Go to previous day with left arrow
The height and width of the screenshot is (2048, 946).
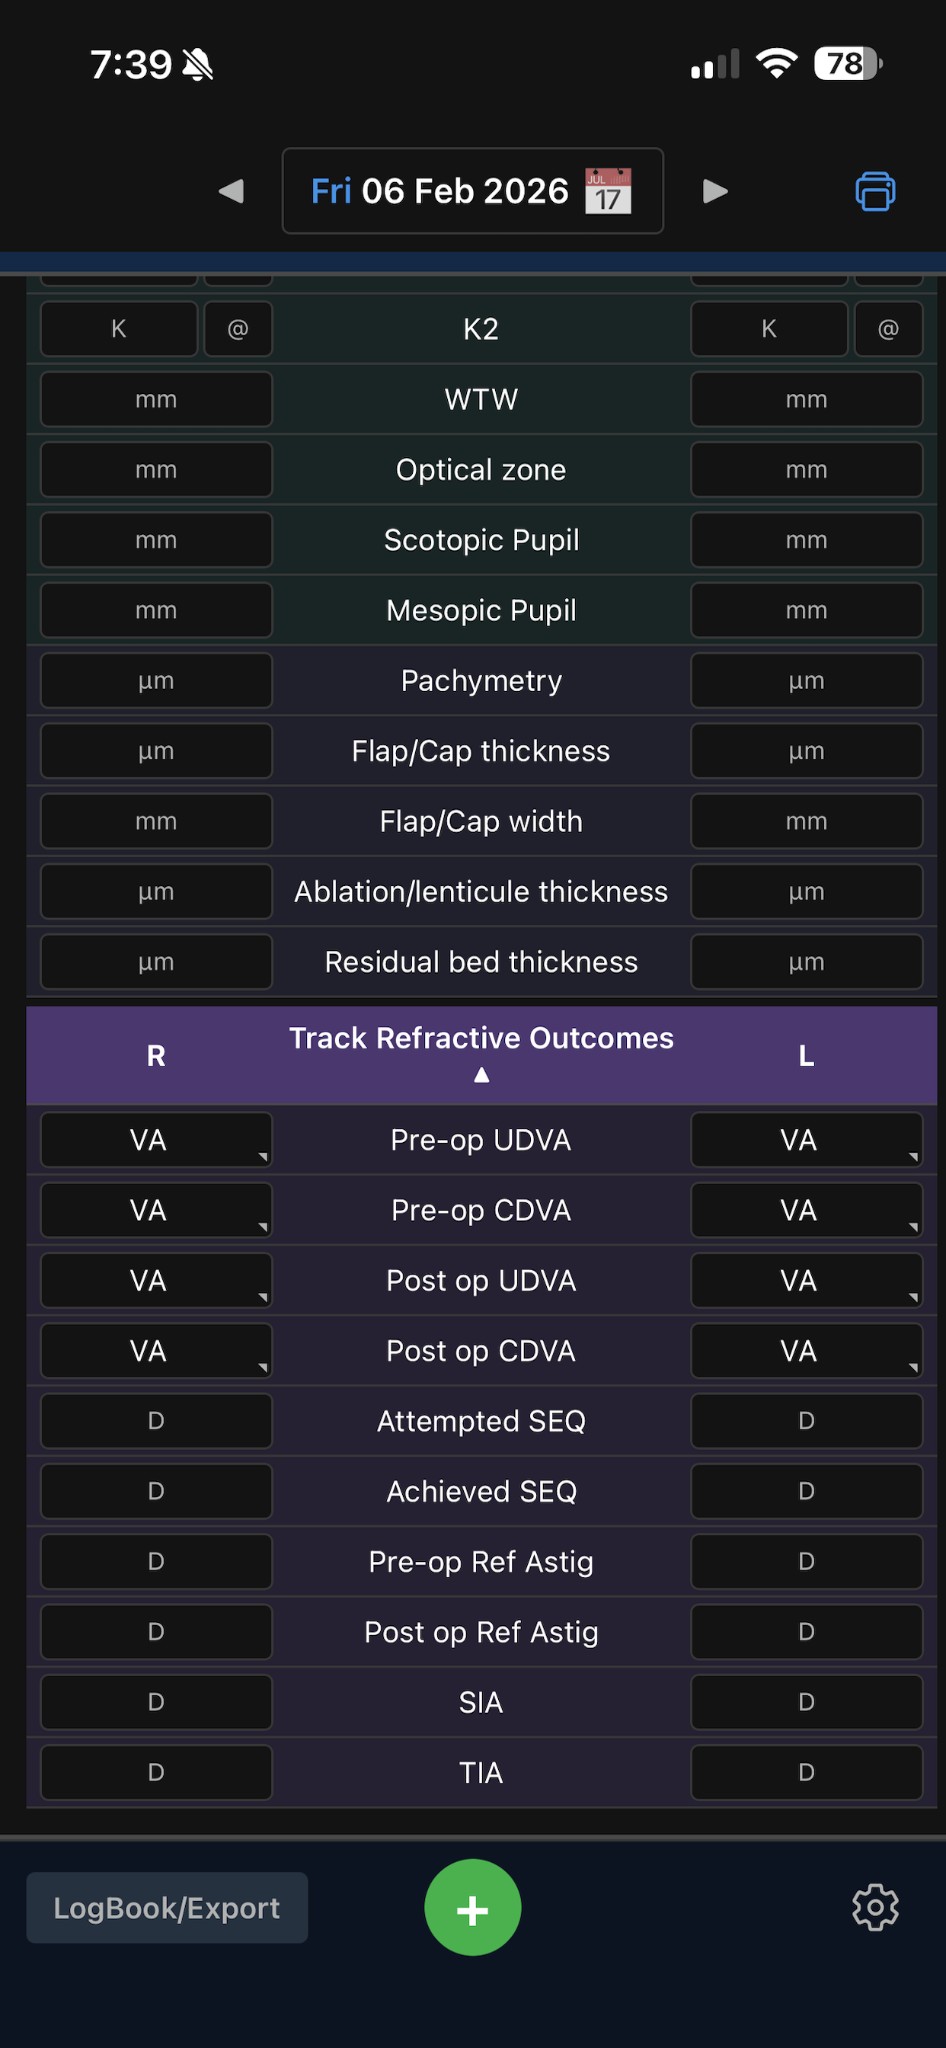(x=231, y=191)
